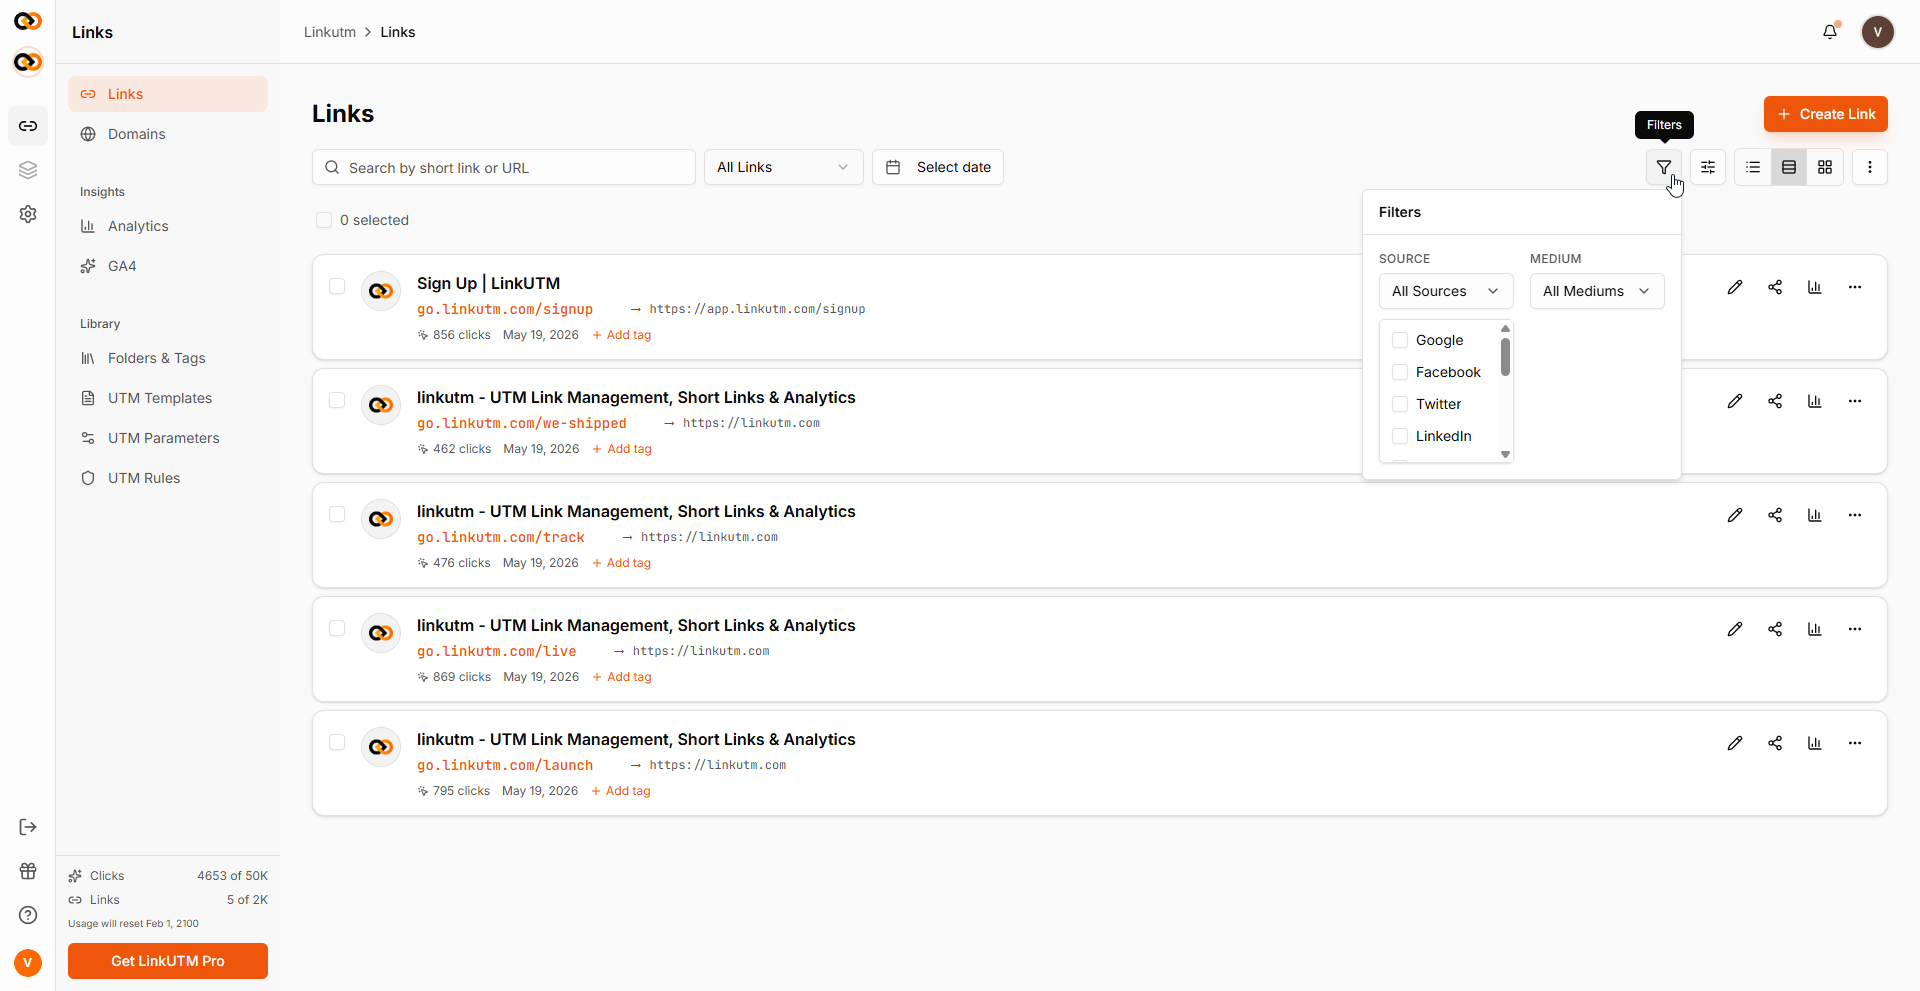The image size is (1920, 991).
Task: Select the go.linkutm.com/track row checkbox
Action: point(337,514)
